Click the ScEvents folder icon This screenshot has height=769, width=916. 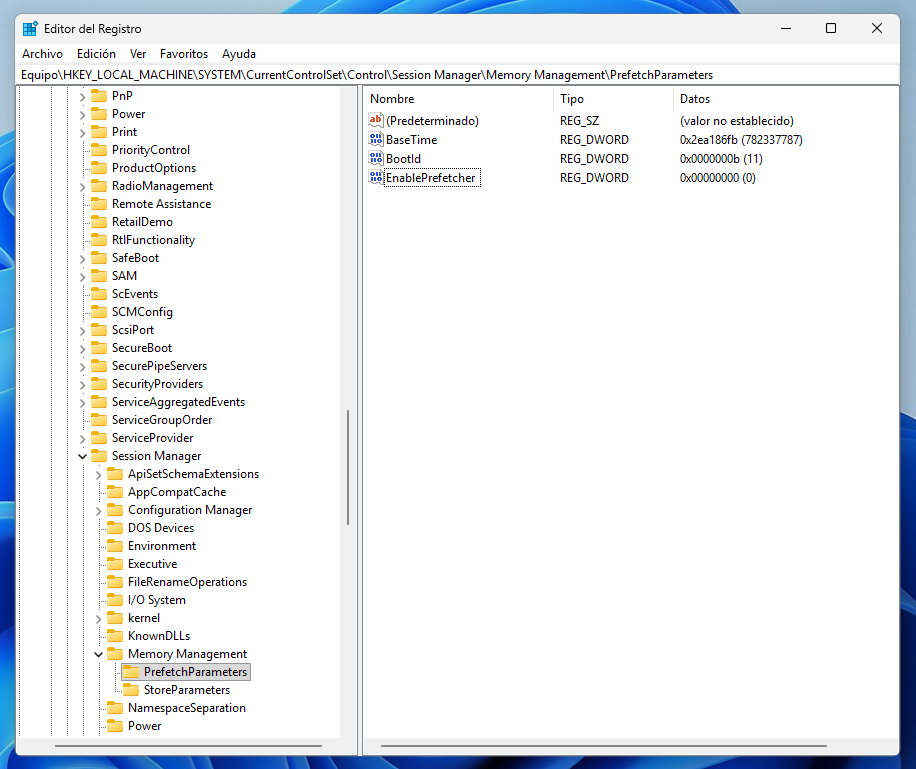click(99, 294)
